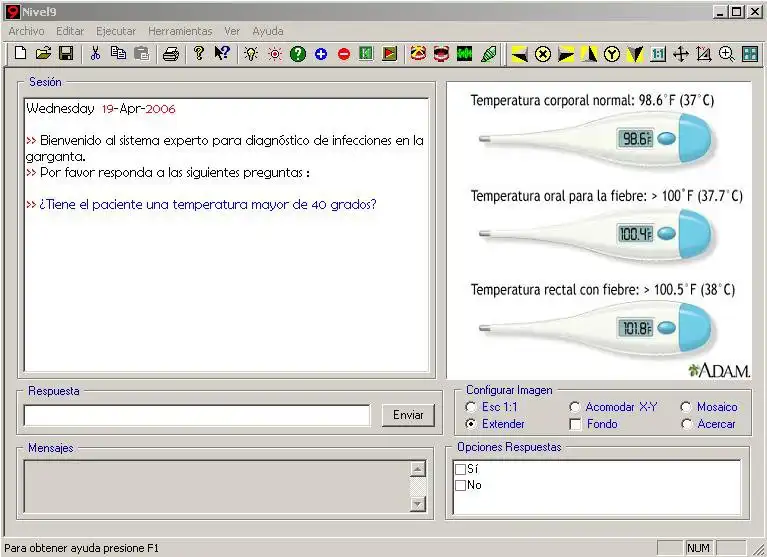Open the Editar menu
This screenshot has height=557, width=767.
(x=70, y=31)
